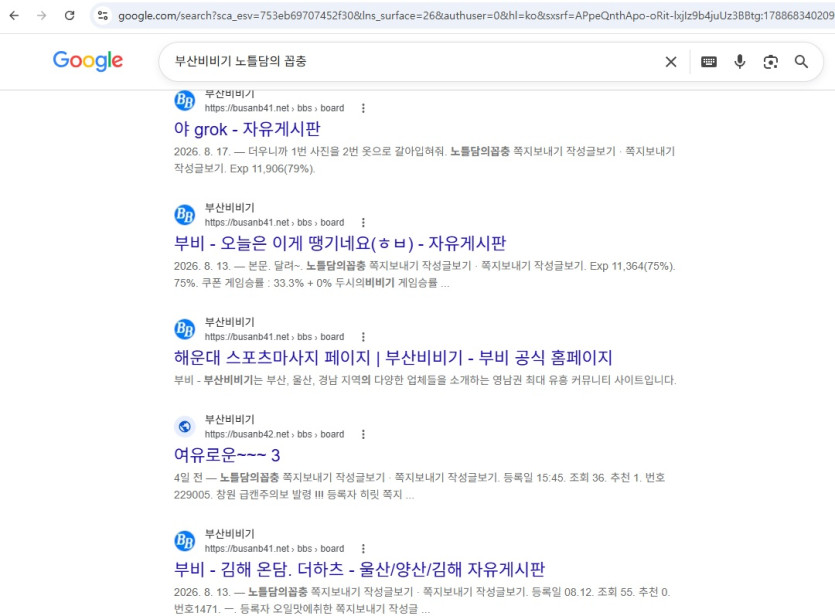
Task: Go back with browser back arrow
Action: (x=14, y=15)
